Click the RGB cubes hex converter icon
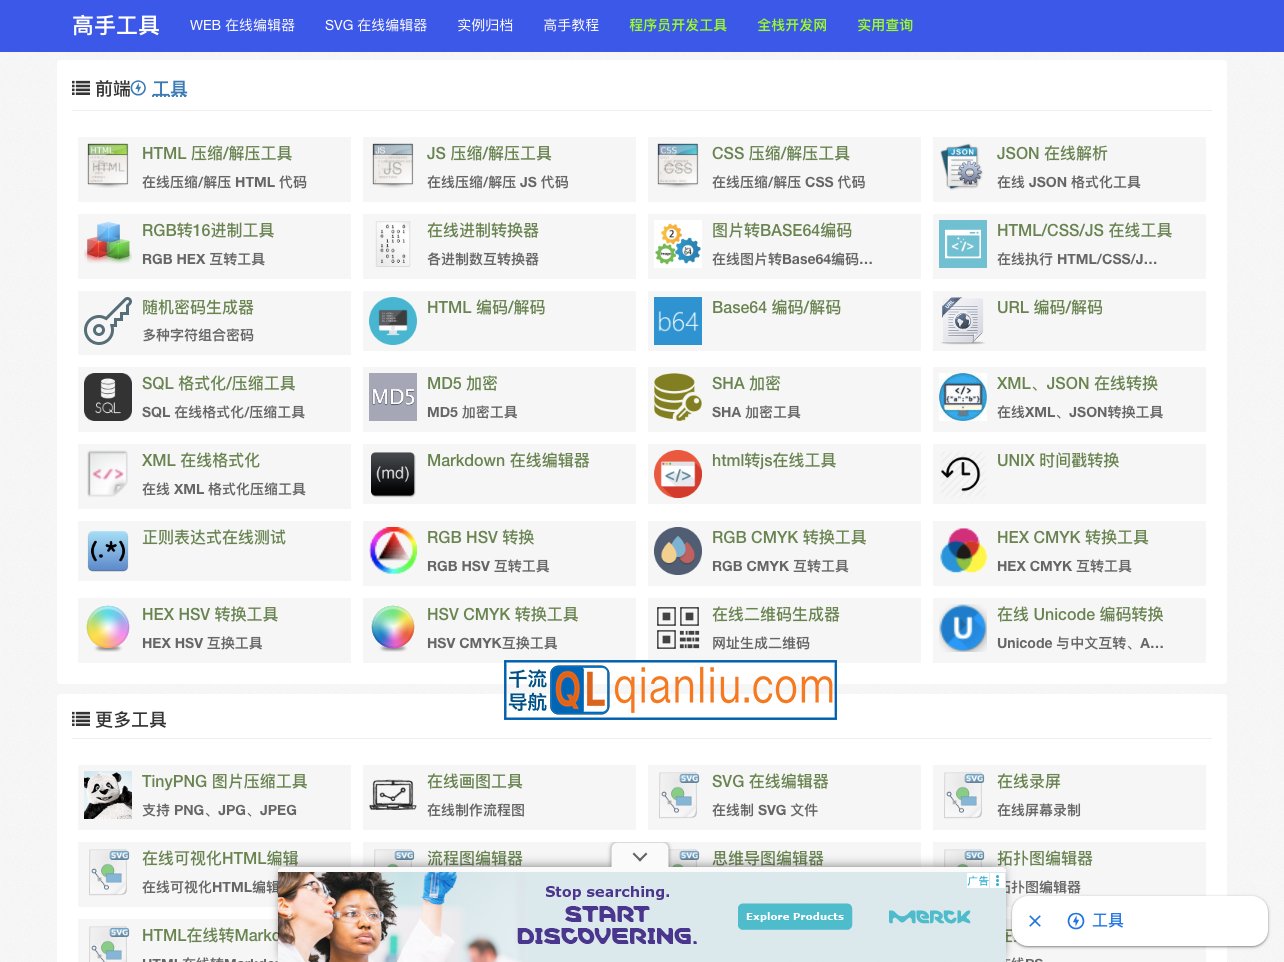1284x962 pixels. [108, 244]
